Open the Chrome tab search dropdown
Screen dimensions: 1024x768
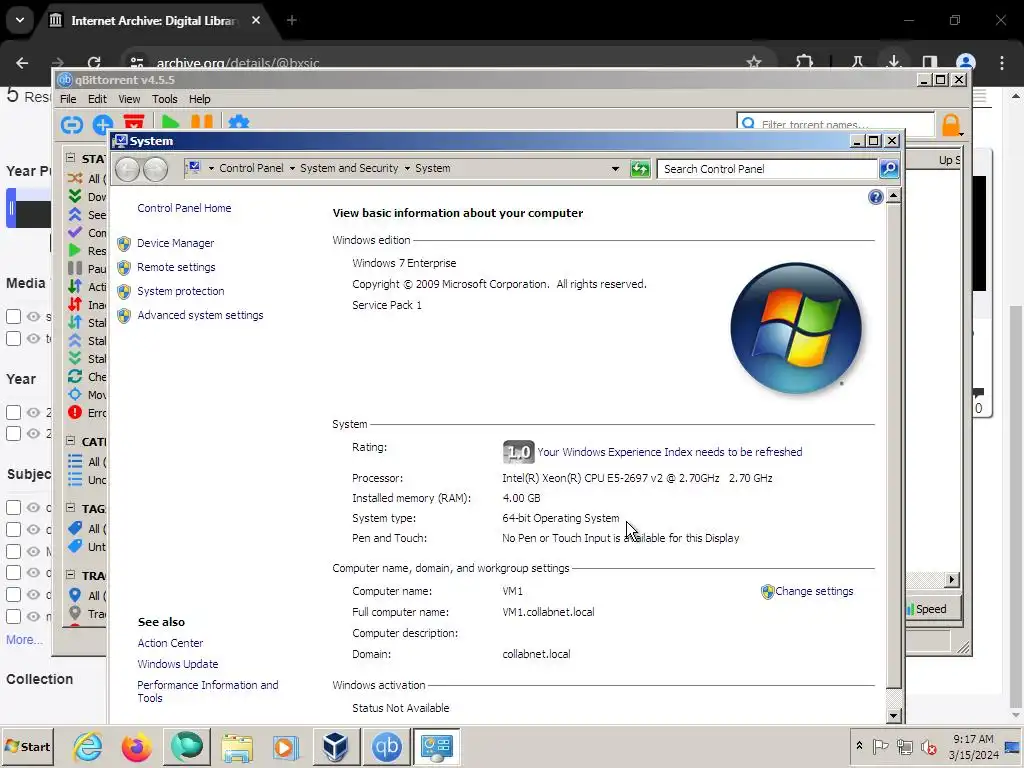point(20,20)
